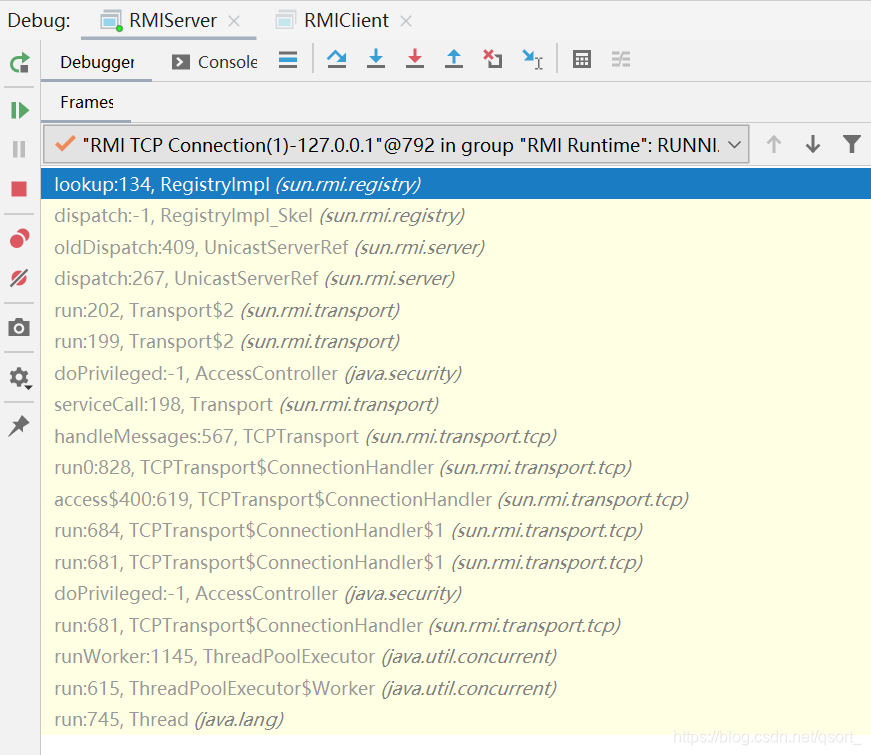Open debugger settings gear icon
The width and height of the screenshot is (871, 755).
point(20,378)
